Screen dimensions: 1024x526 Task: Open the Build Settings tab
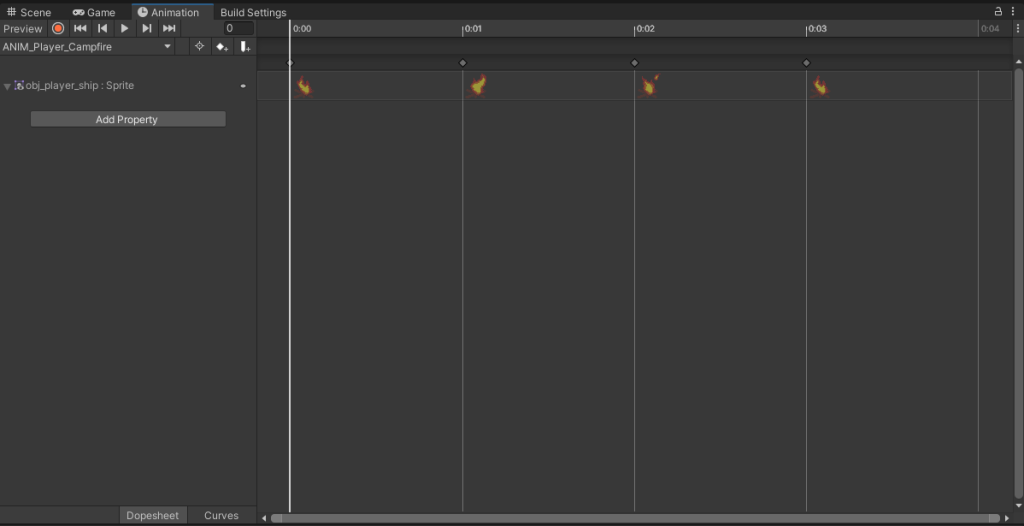(x=253, y=12)
